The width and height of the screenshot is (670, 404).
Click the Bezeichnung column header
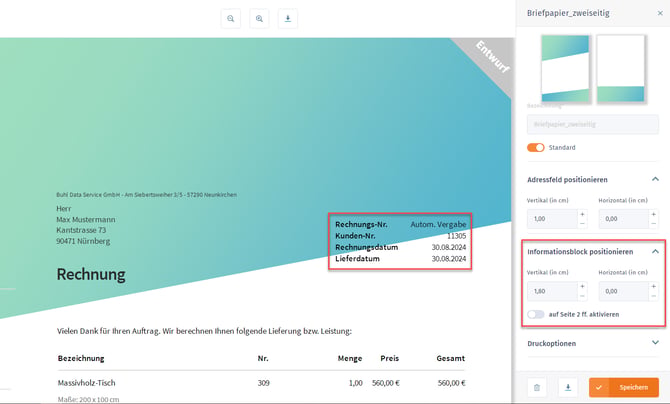pos(81,358)
